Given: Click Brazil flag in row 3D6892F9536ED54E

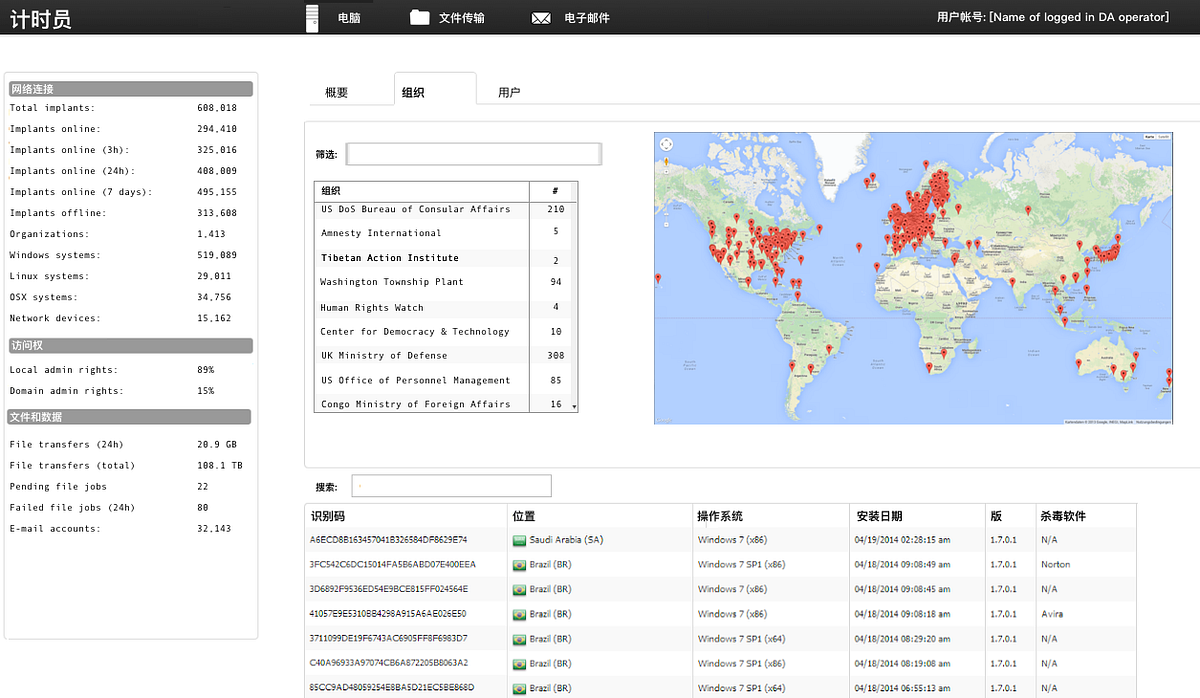Looking at the screenshot, I should click(519, 589).
